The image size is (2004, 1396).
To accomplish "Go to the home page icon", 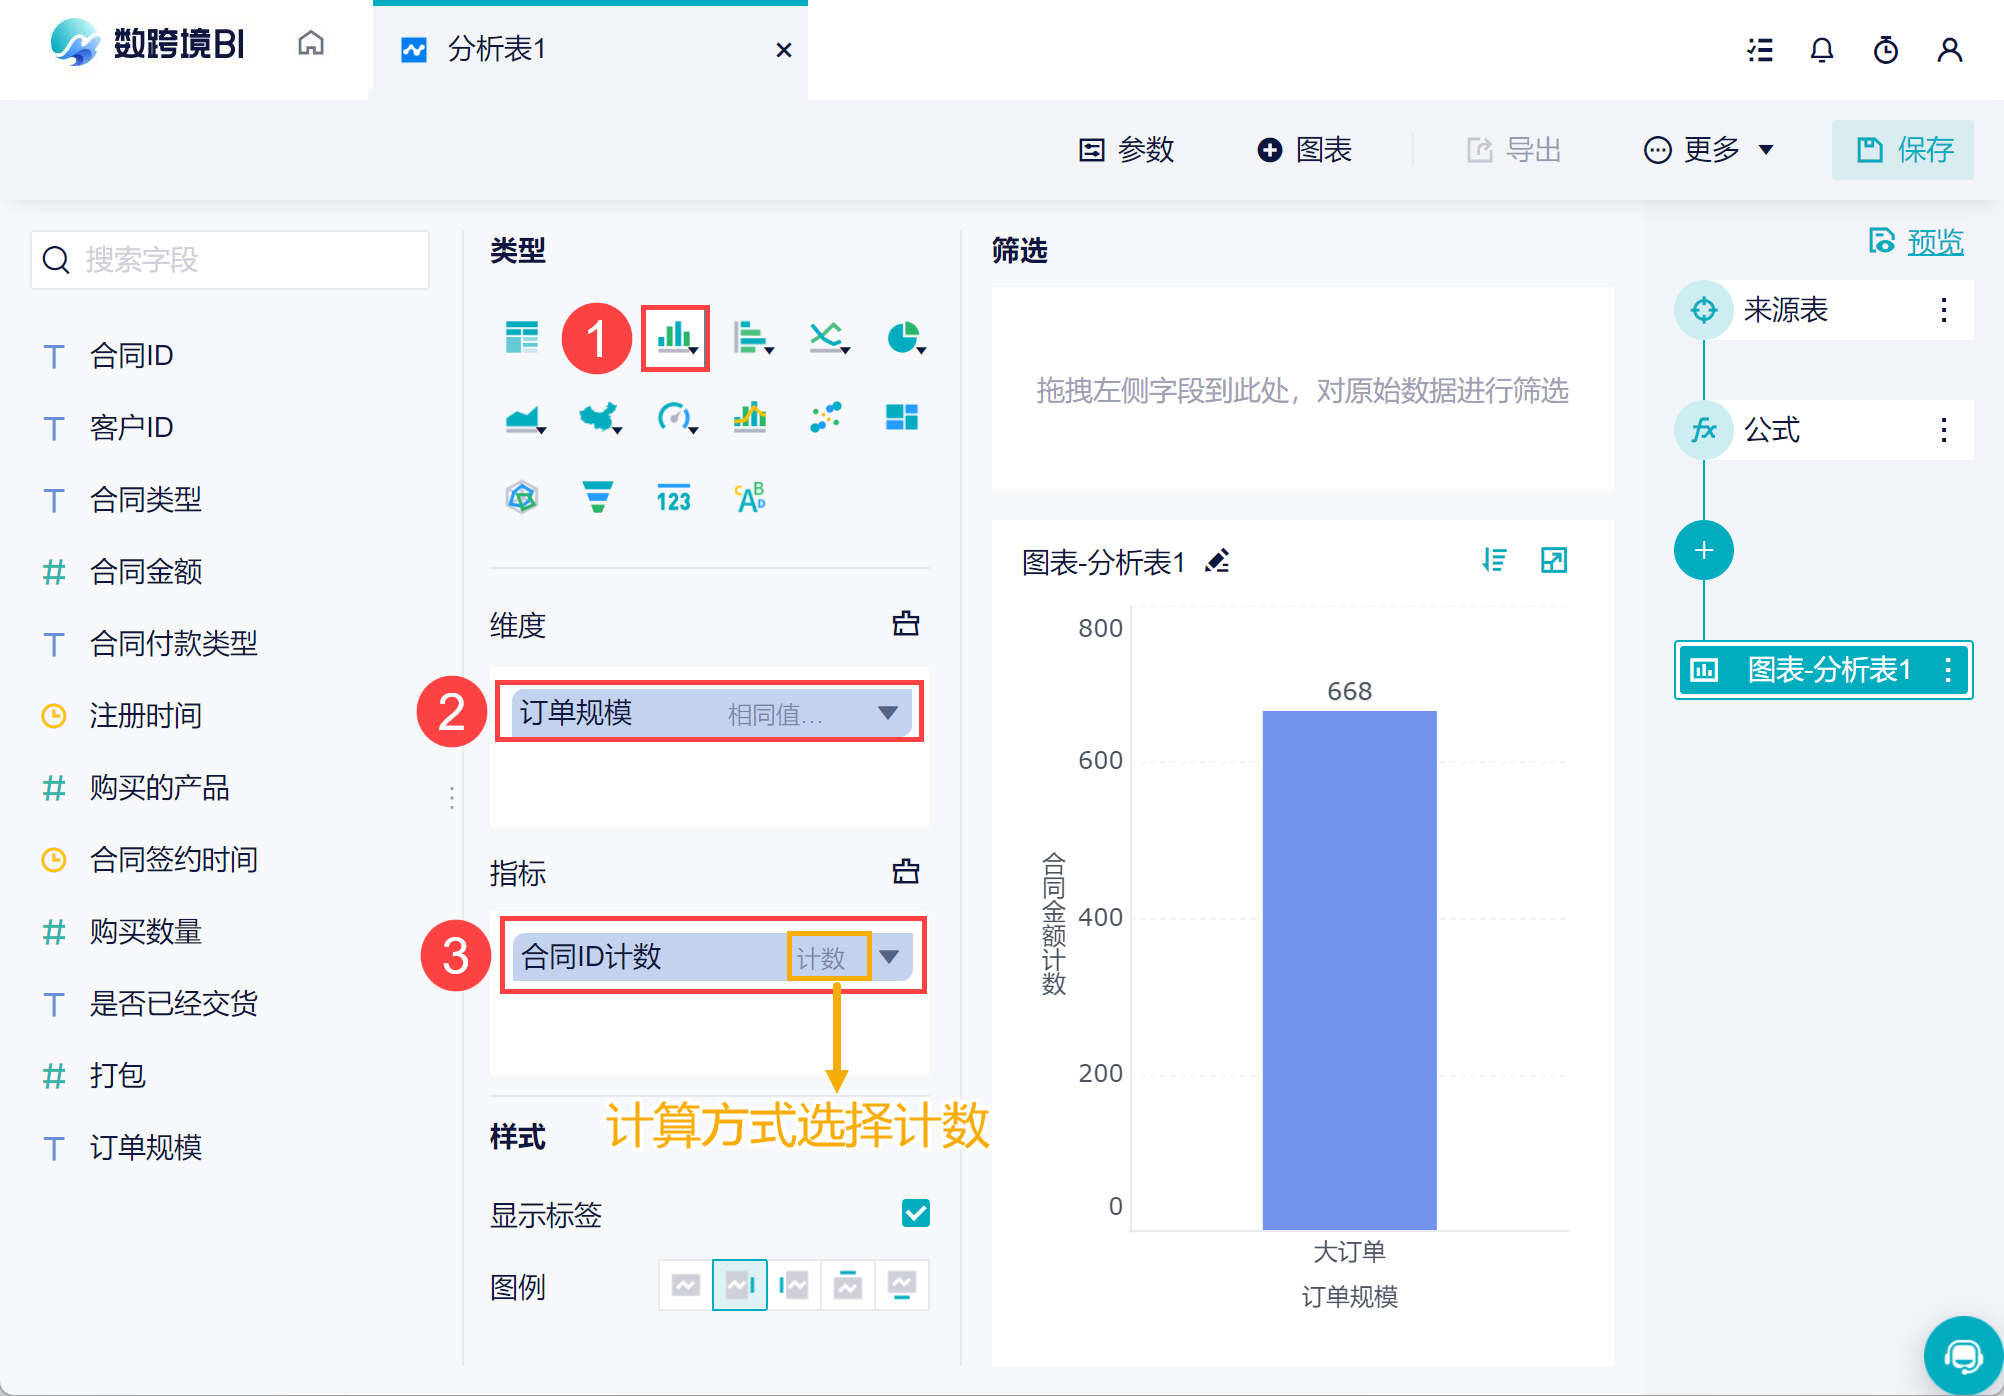I will [x=311, y=43].
